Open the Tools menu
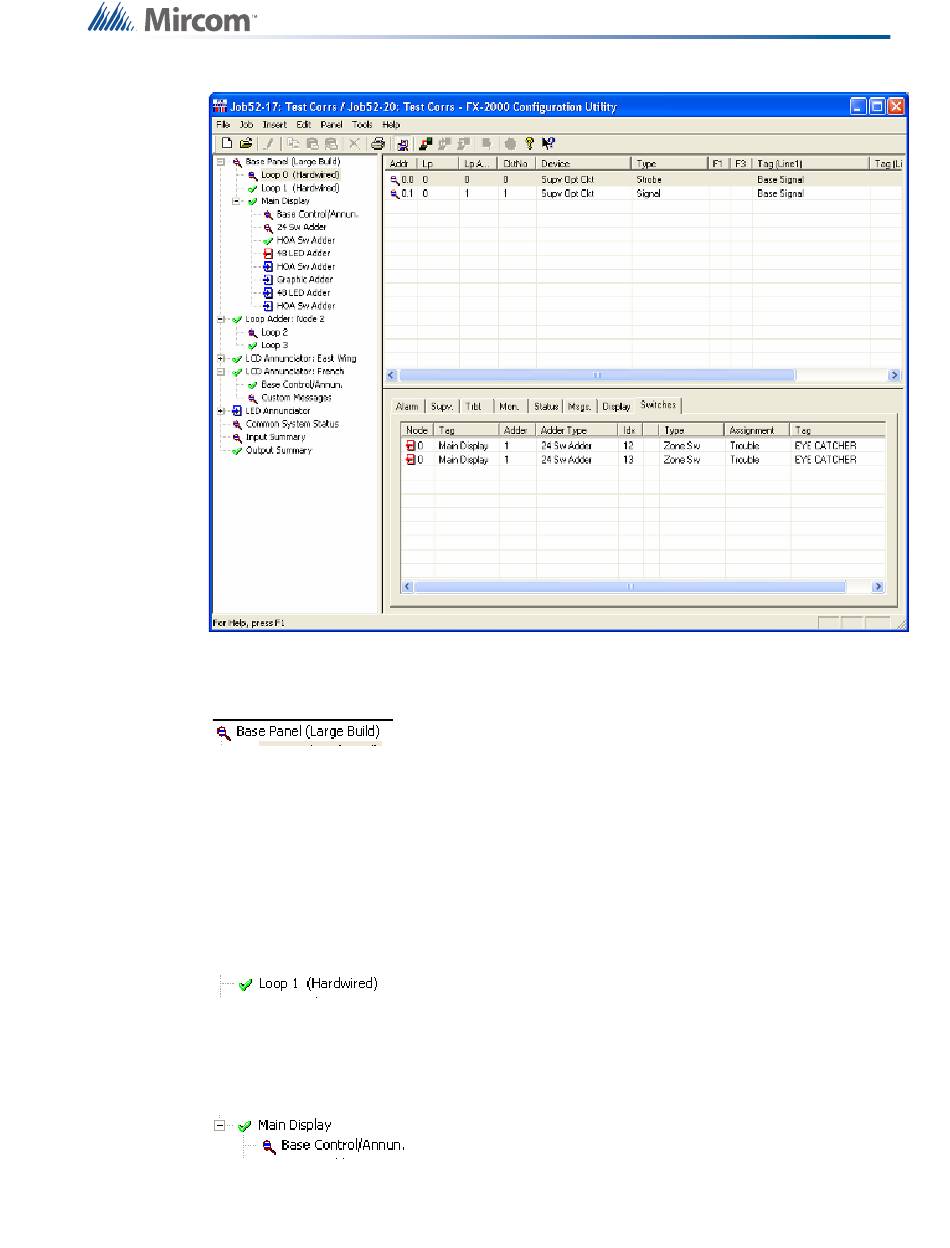950x1248 pixels. 362,124
